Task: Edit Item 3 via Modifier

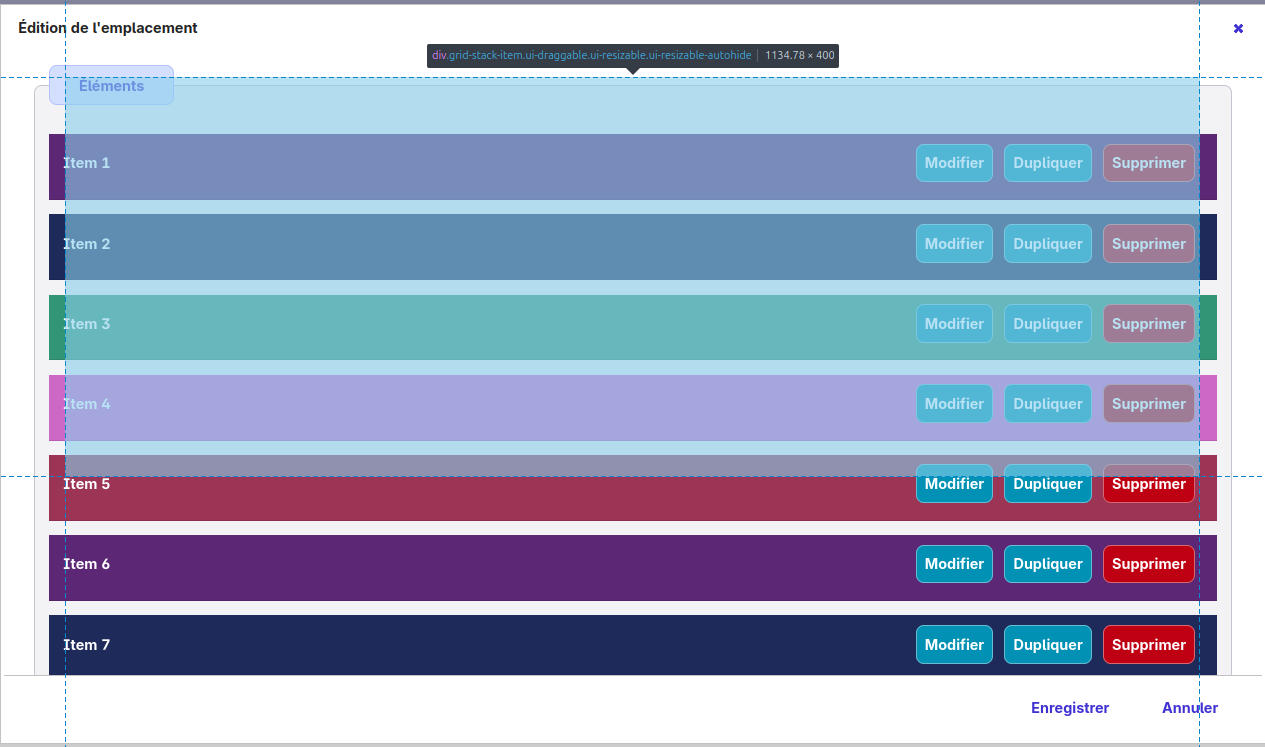Action: coord(954,324)
